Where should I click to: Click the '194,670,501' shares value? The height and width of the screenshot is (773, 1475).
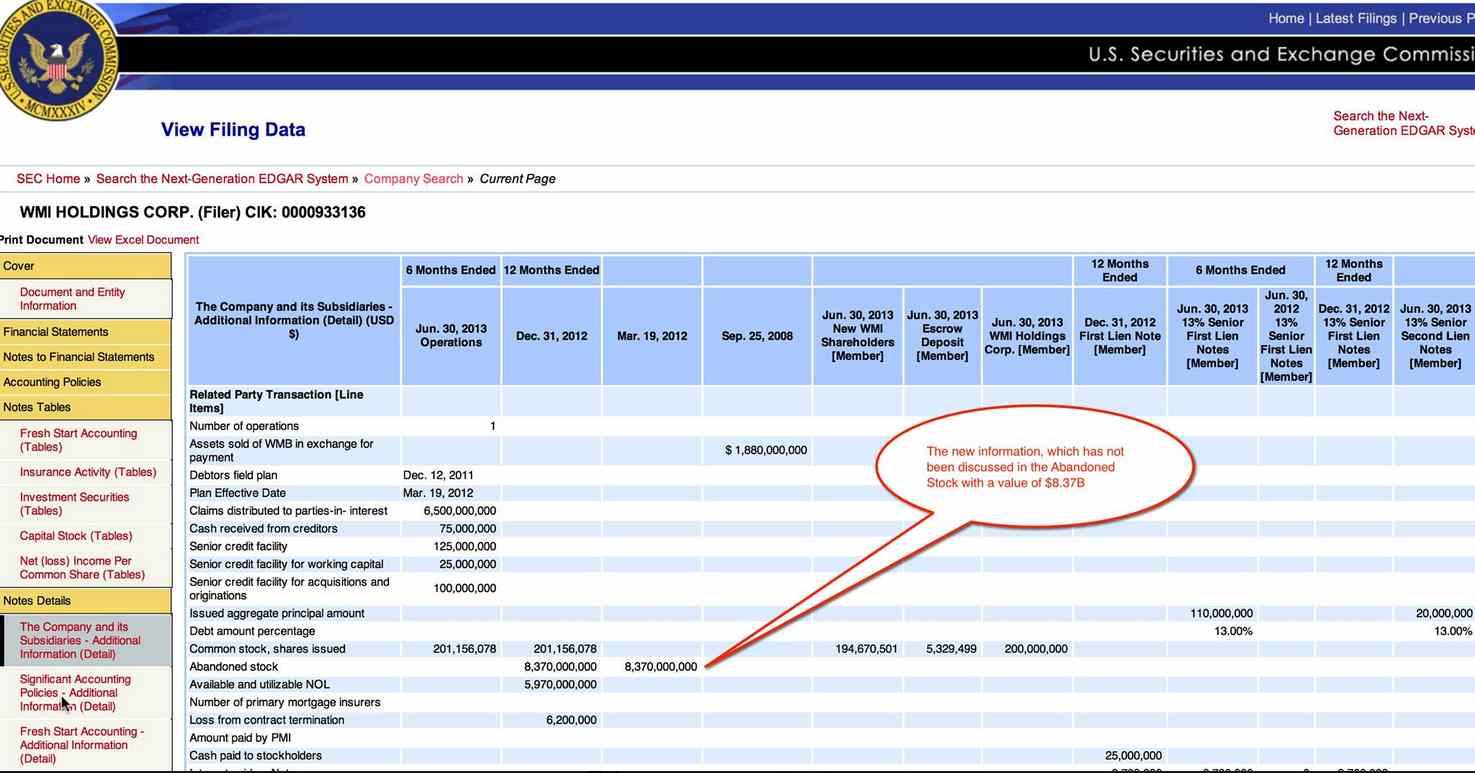pos(866,649)
